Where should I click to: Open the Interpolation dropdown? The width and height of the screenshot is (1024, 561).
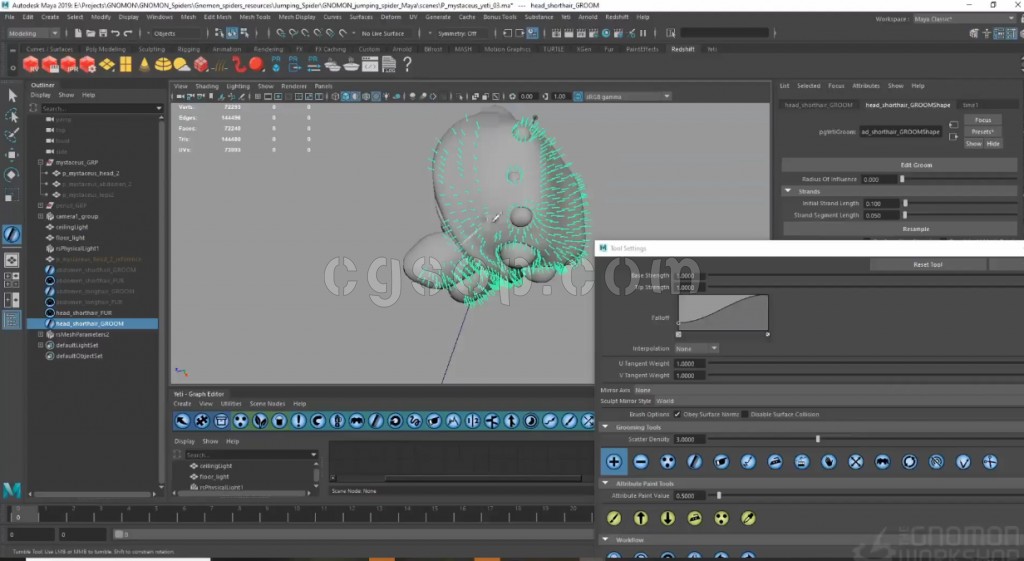pyautogui.click(x=696, y=348)
